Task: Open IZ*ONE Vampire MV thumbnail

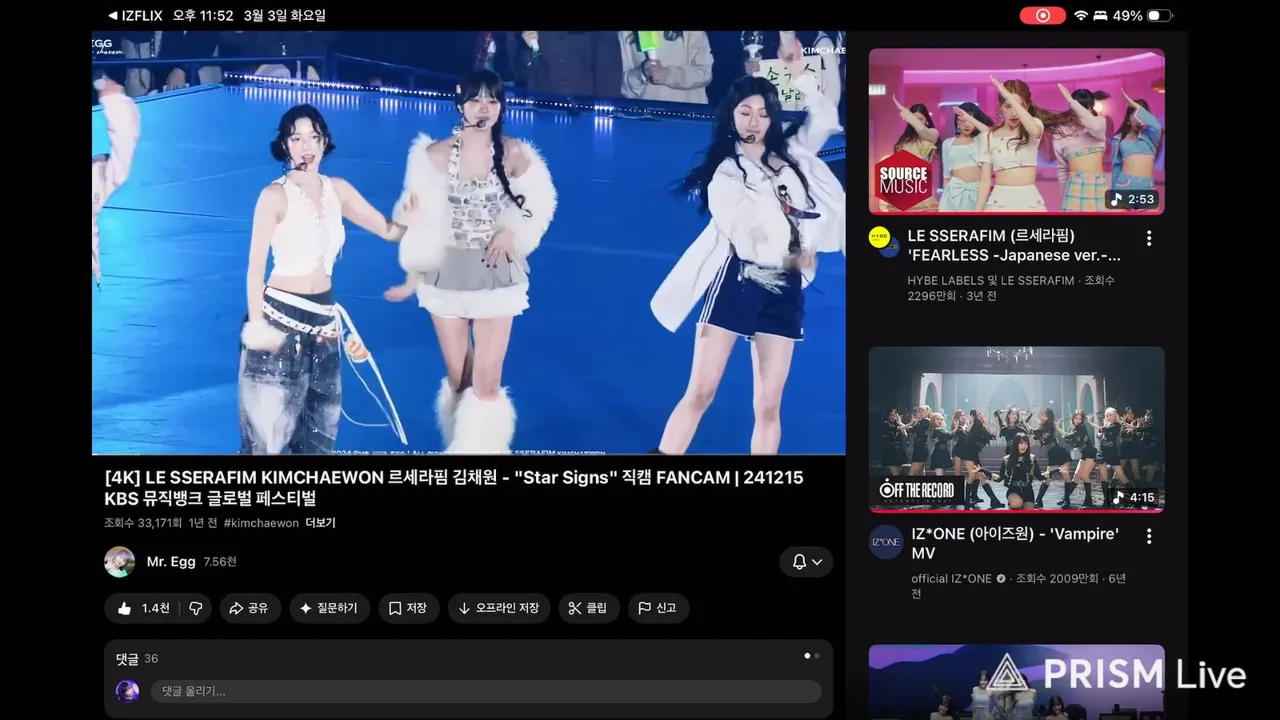Action: click(x=1016, y=429)
